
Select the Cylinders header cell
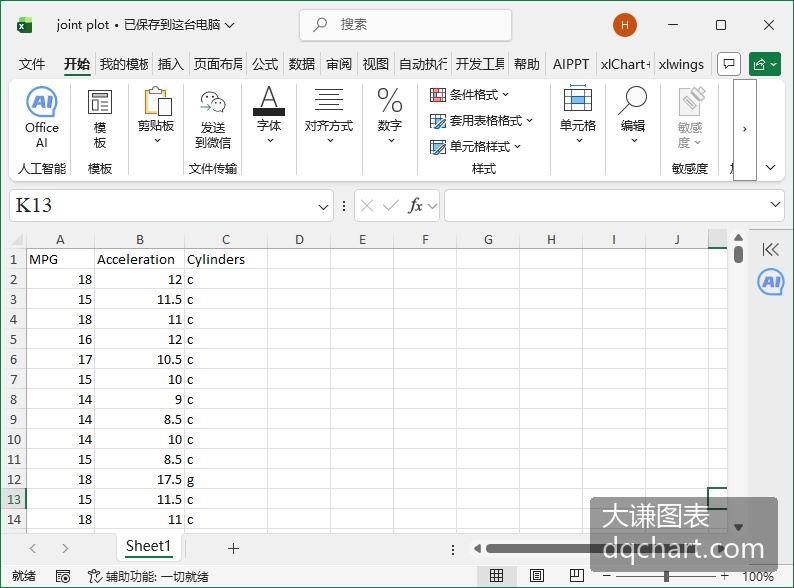226,259
